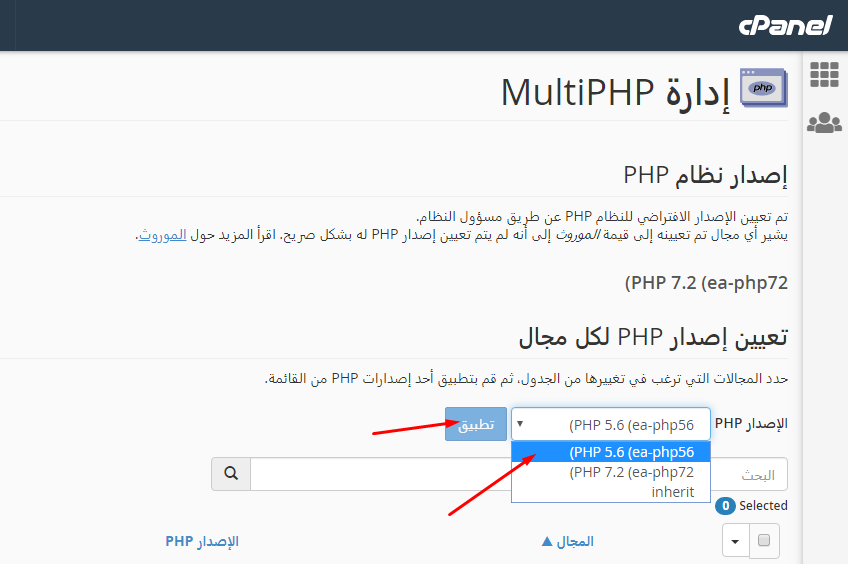The height and width of the screenshot is (564, 848).
Task: Expand the selection options caret dropdown
Action: 736,541
